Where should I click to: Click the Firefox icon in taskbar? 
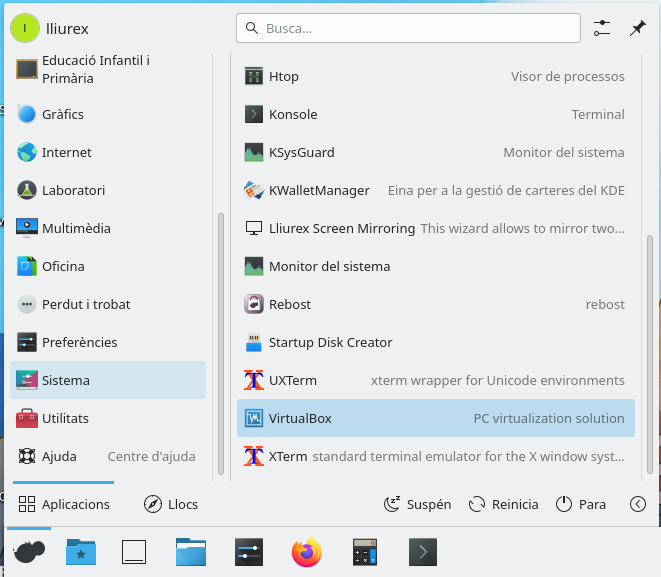307,551
